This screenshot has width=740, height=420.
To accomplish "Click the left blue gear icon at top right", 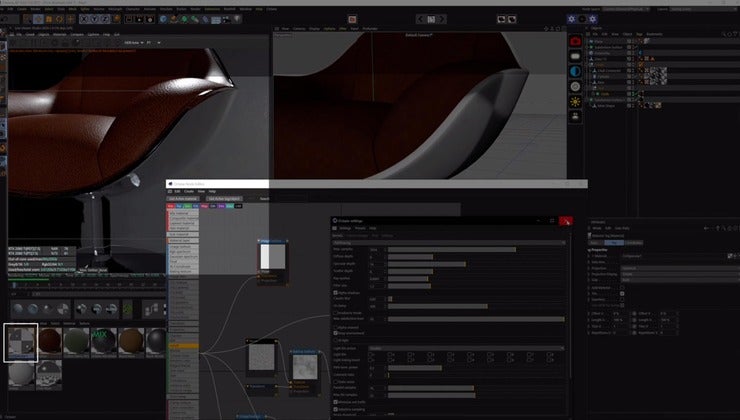I will coord(572,19).
